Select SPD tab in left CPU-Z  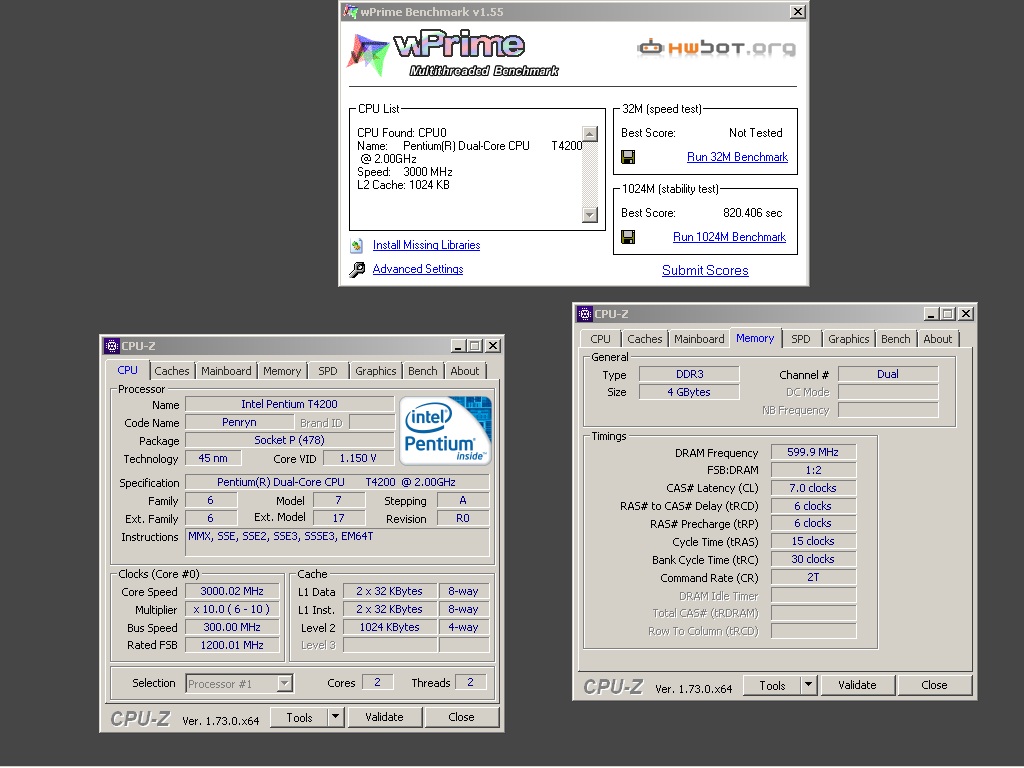[x=328, y=371]
